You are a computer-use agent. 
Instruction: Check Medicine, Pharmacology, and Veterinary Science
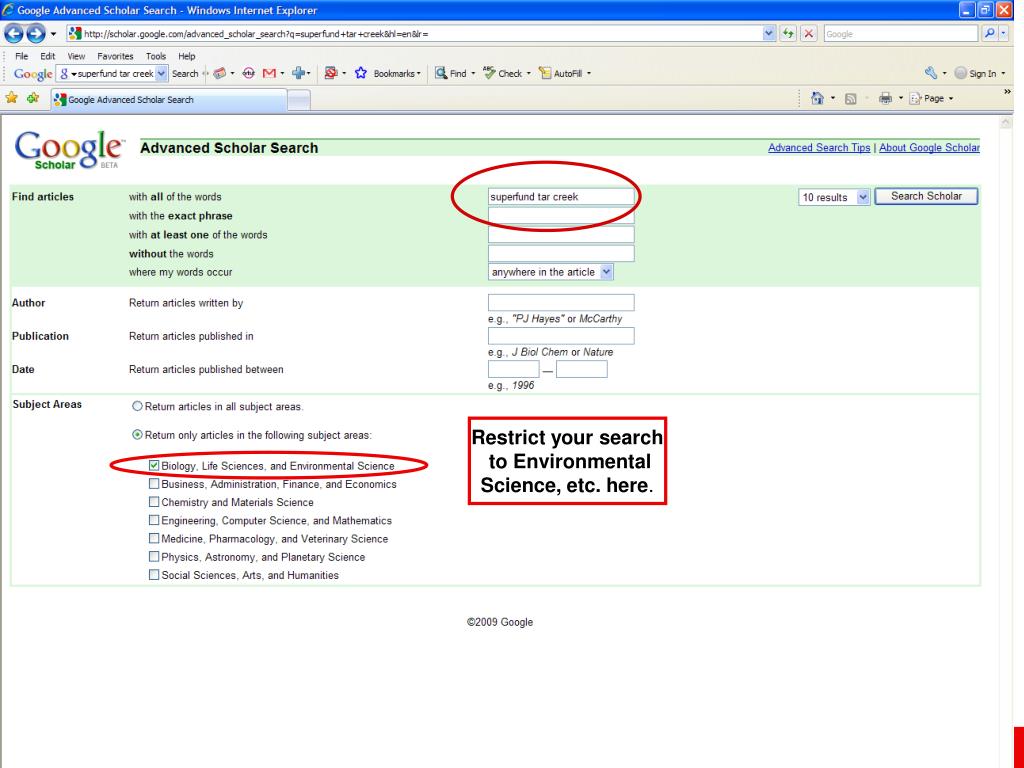[154, 539]
